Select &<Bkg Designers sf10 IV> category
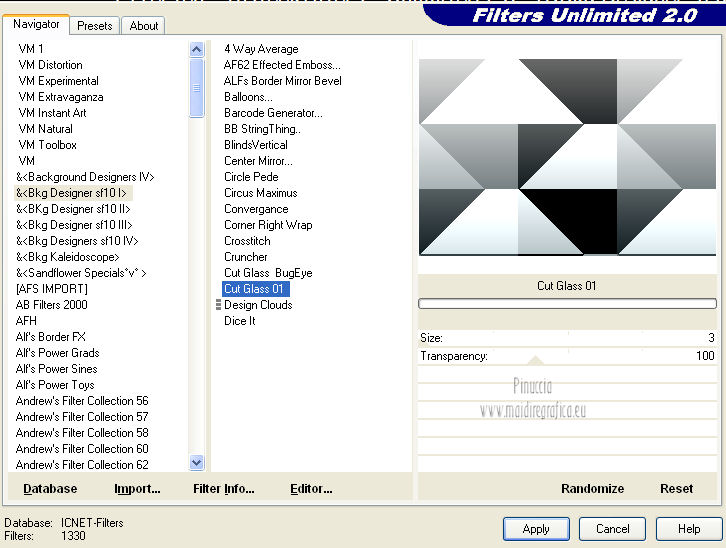 (77, 241)
